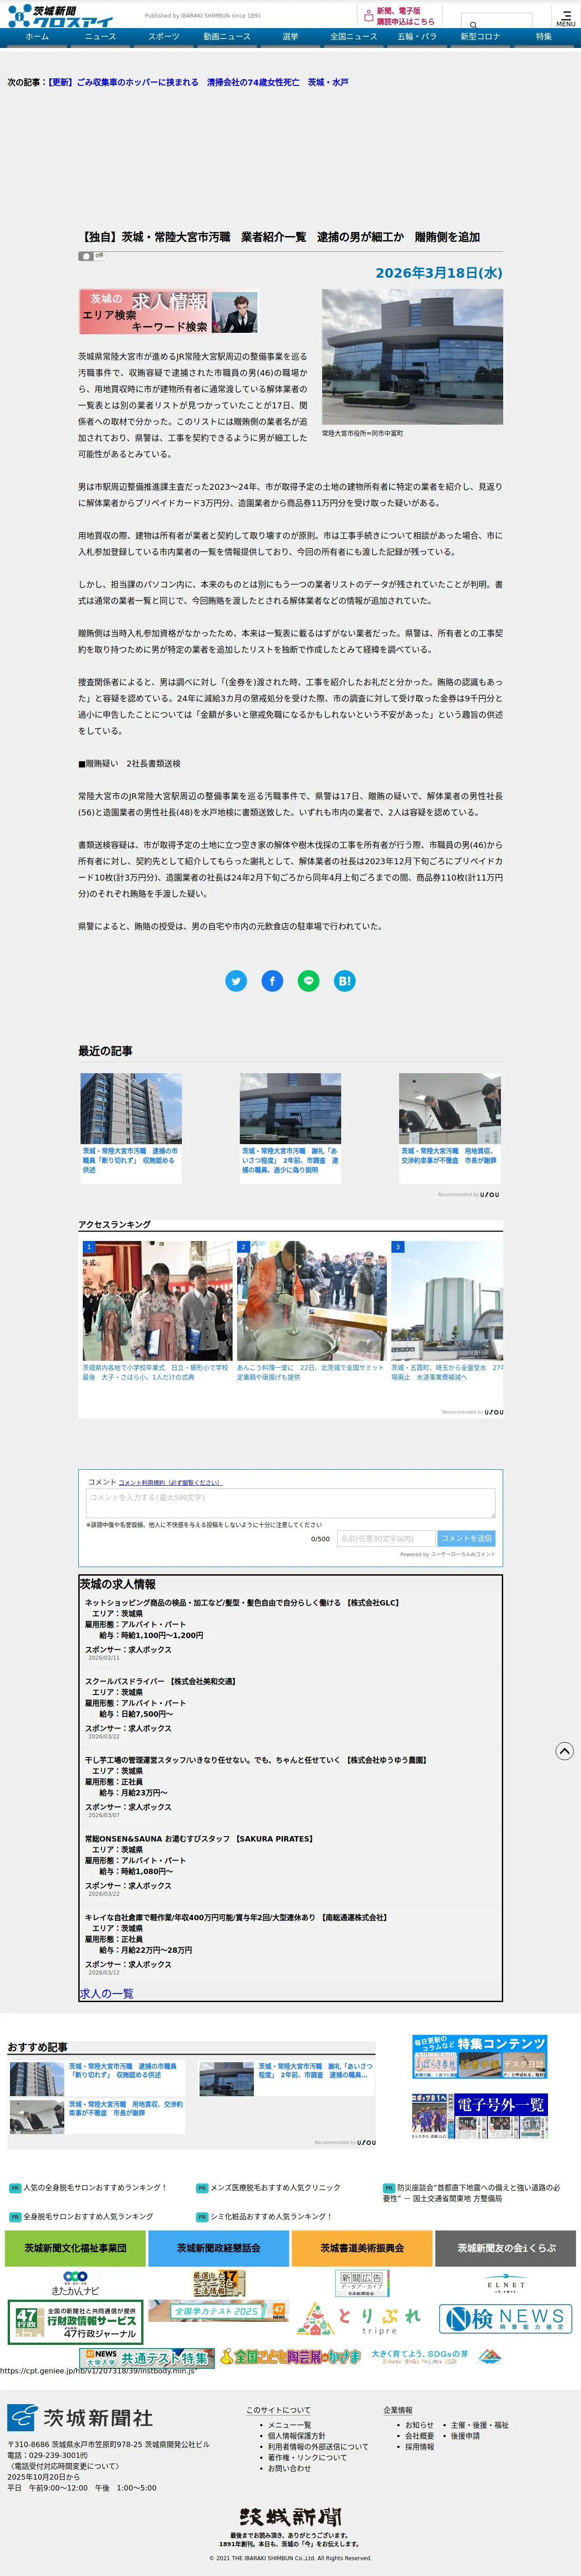Open the 五輪・パラ nav tab

[x=417, y=37]
